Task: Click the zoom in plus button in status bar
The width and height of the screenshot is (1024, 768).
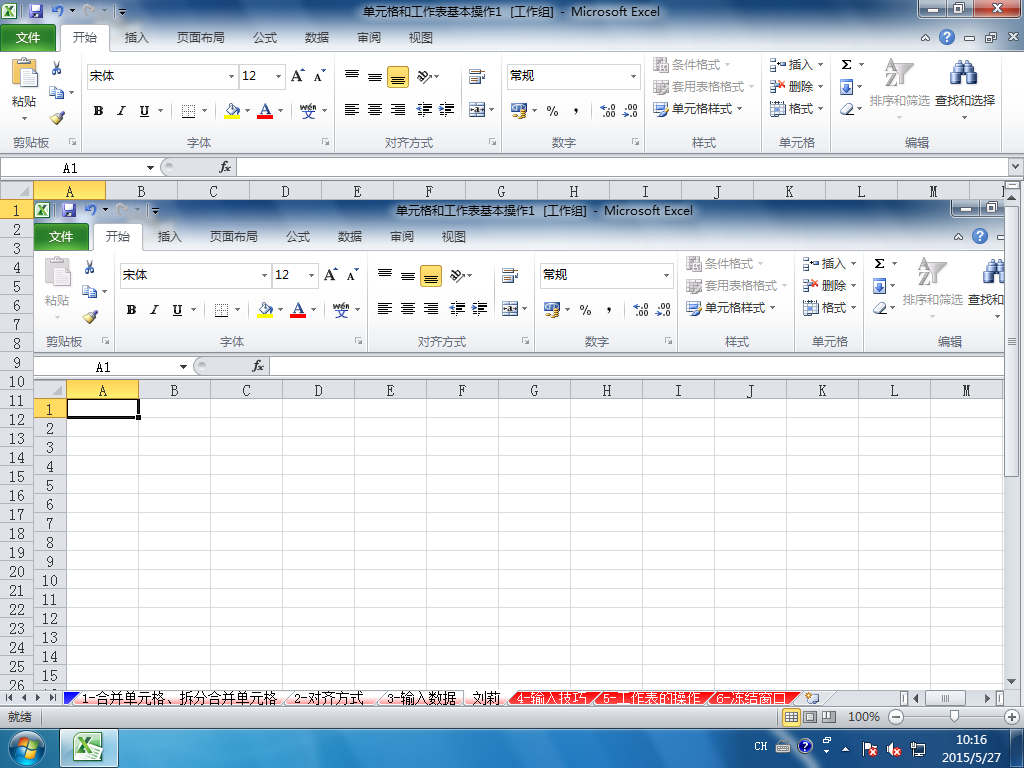Action: (x=1012, y=717)
